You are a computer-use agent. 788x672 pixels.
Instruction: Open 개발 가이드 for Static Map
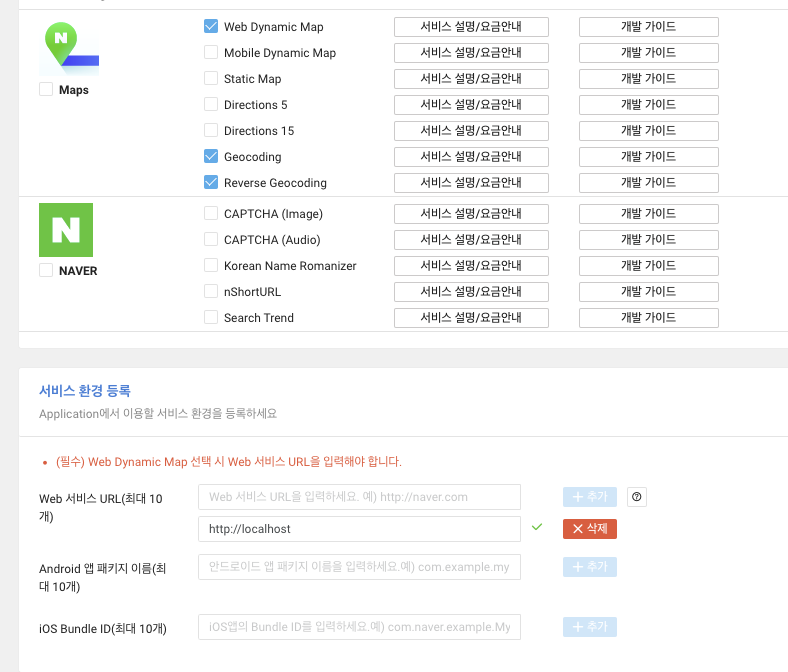(648, 79)
